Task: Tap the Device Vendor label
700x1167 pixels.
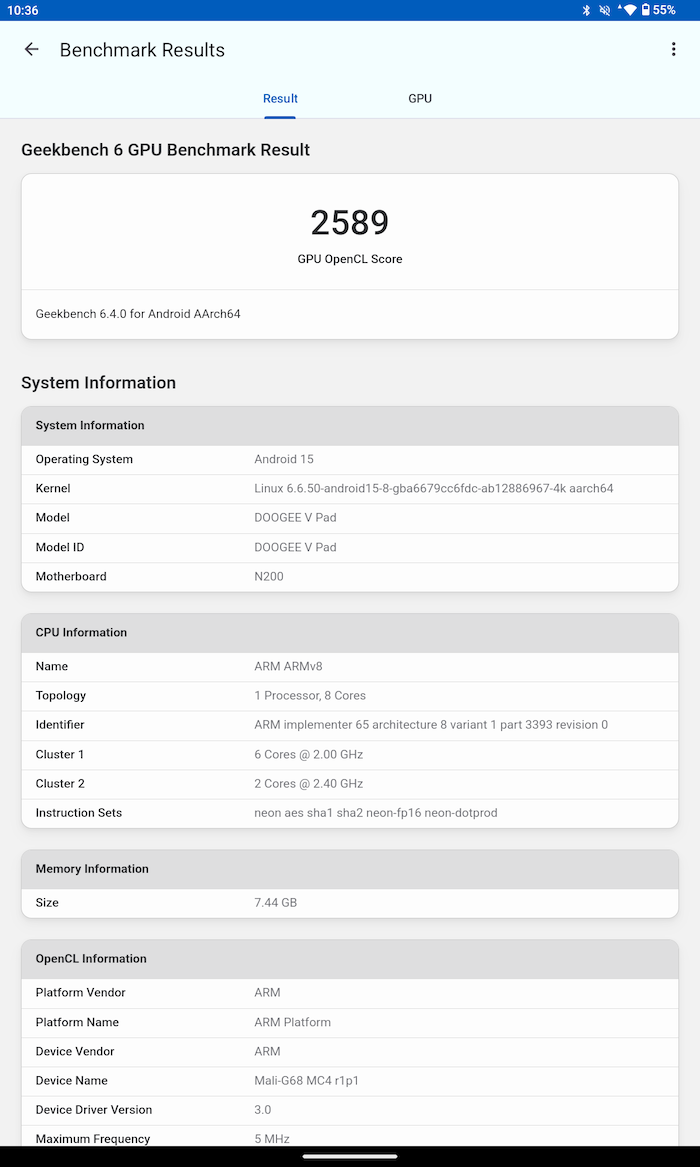Action: pos(75,1052)
